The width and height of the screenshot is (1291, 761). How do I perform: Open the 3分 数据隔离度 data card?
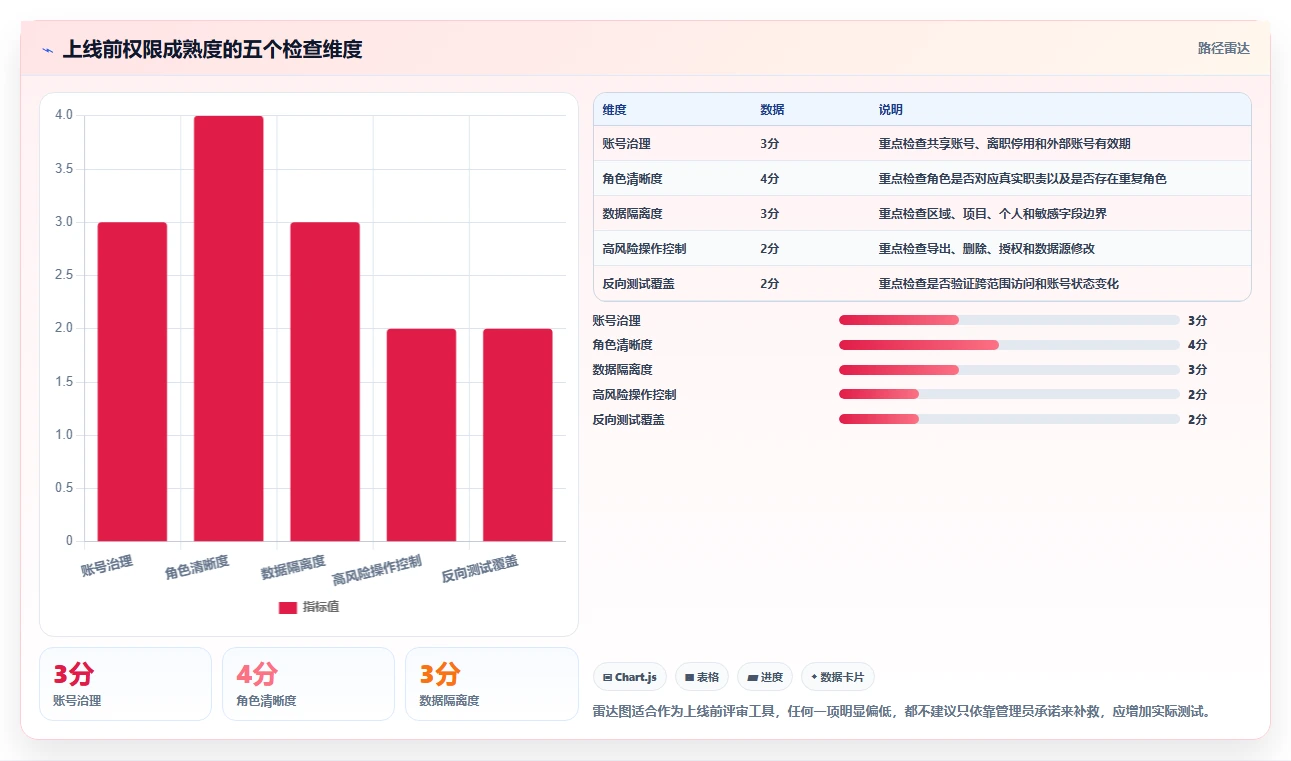492,684
